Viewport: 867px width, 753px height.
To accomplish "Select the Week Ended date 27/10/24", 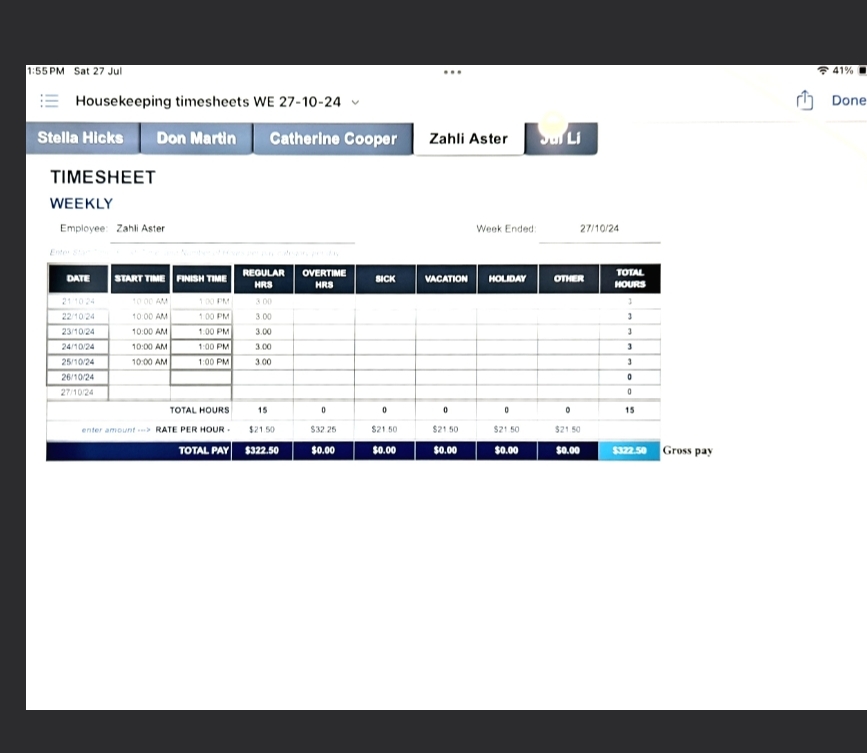I will tap(600, 228).
